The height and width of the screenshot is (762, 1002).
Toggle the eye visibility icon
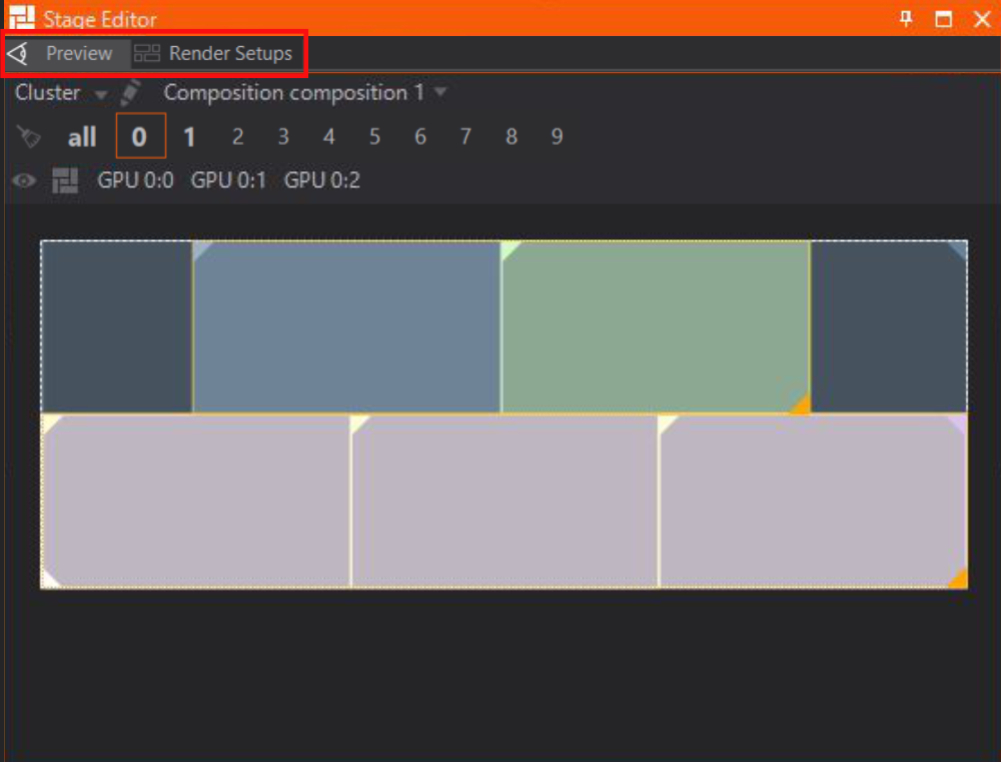24,181
